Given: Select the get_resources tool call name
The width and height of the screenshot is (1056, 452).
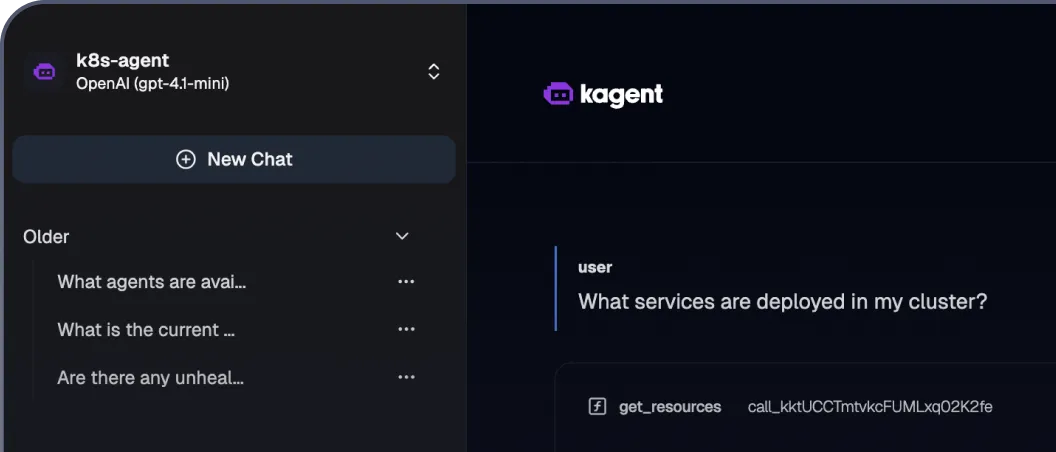Looking at the screenshot, I should click(670, 407).
